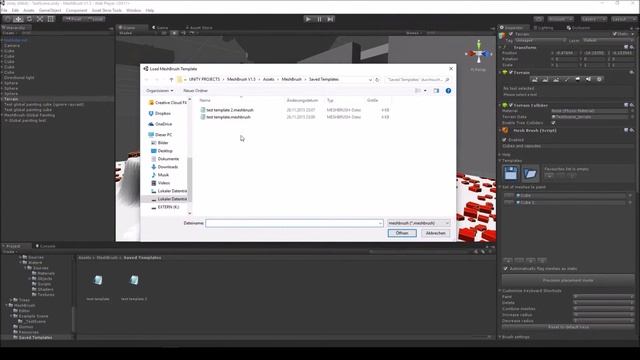Image resolution: width=640 pixels, height=360 pixels.
Task: Switch to the Game tab
Action: click(x=160, y=28)
